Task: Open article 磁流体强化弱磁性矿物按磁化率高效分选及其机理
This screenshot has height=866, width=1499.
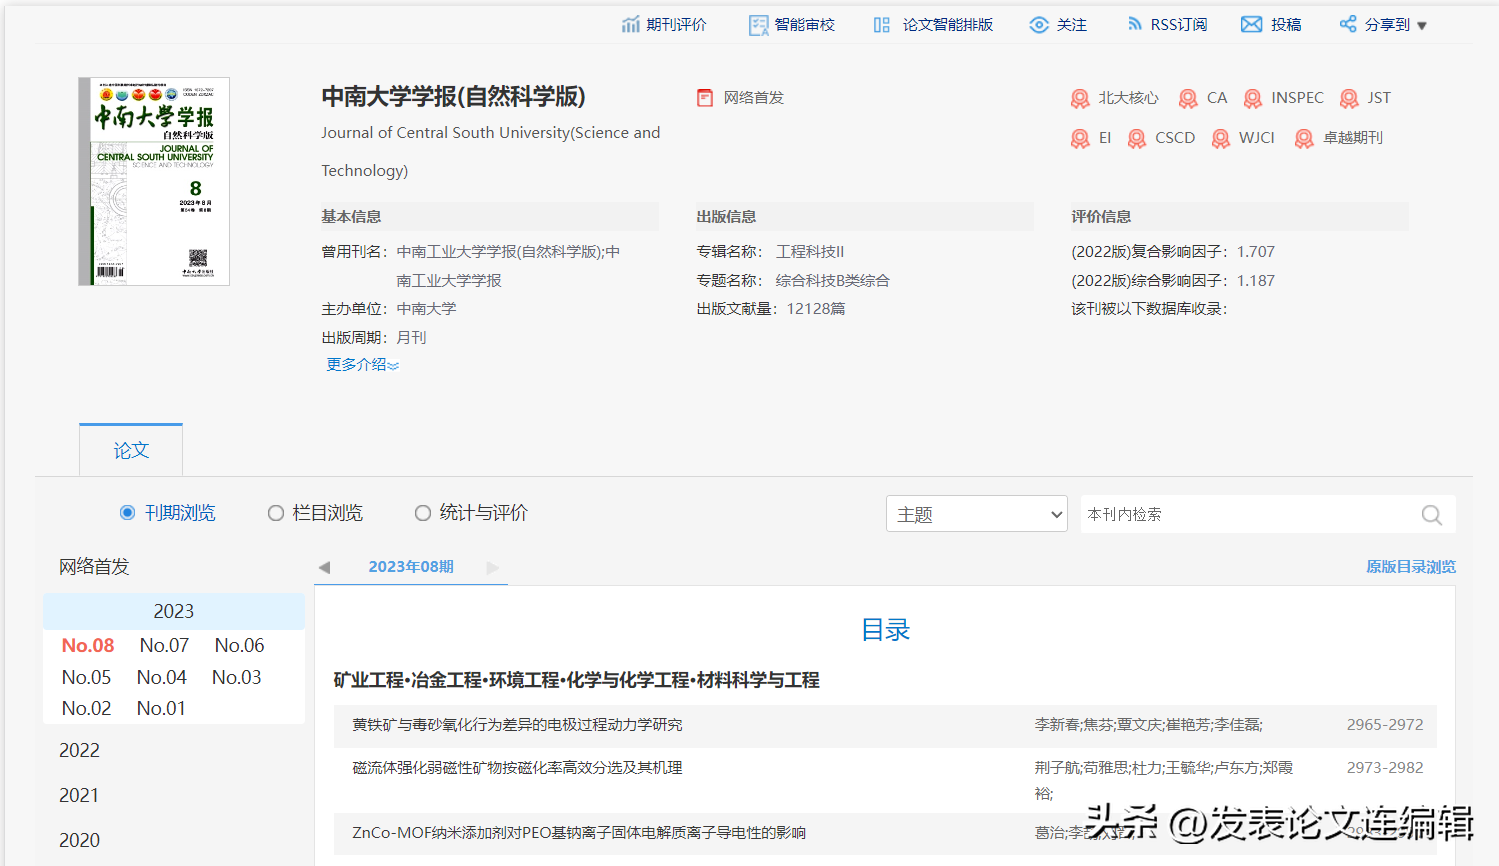Action: coord(517,768)
